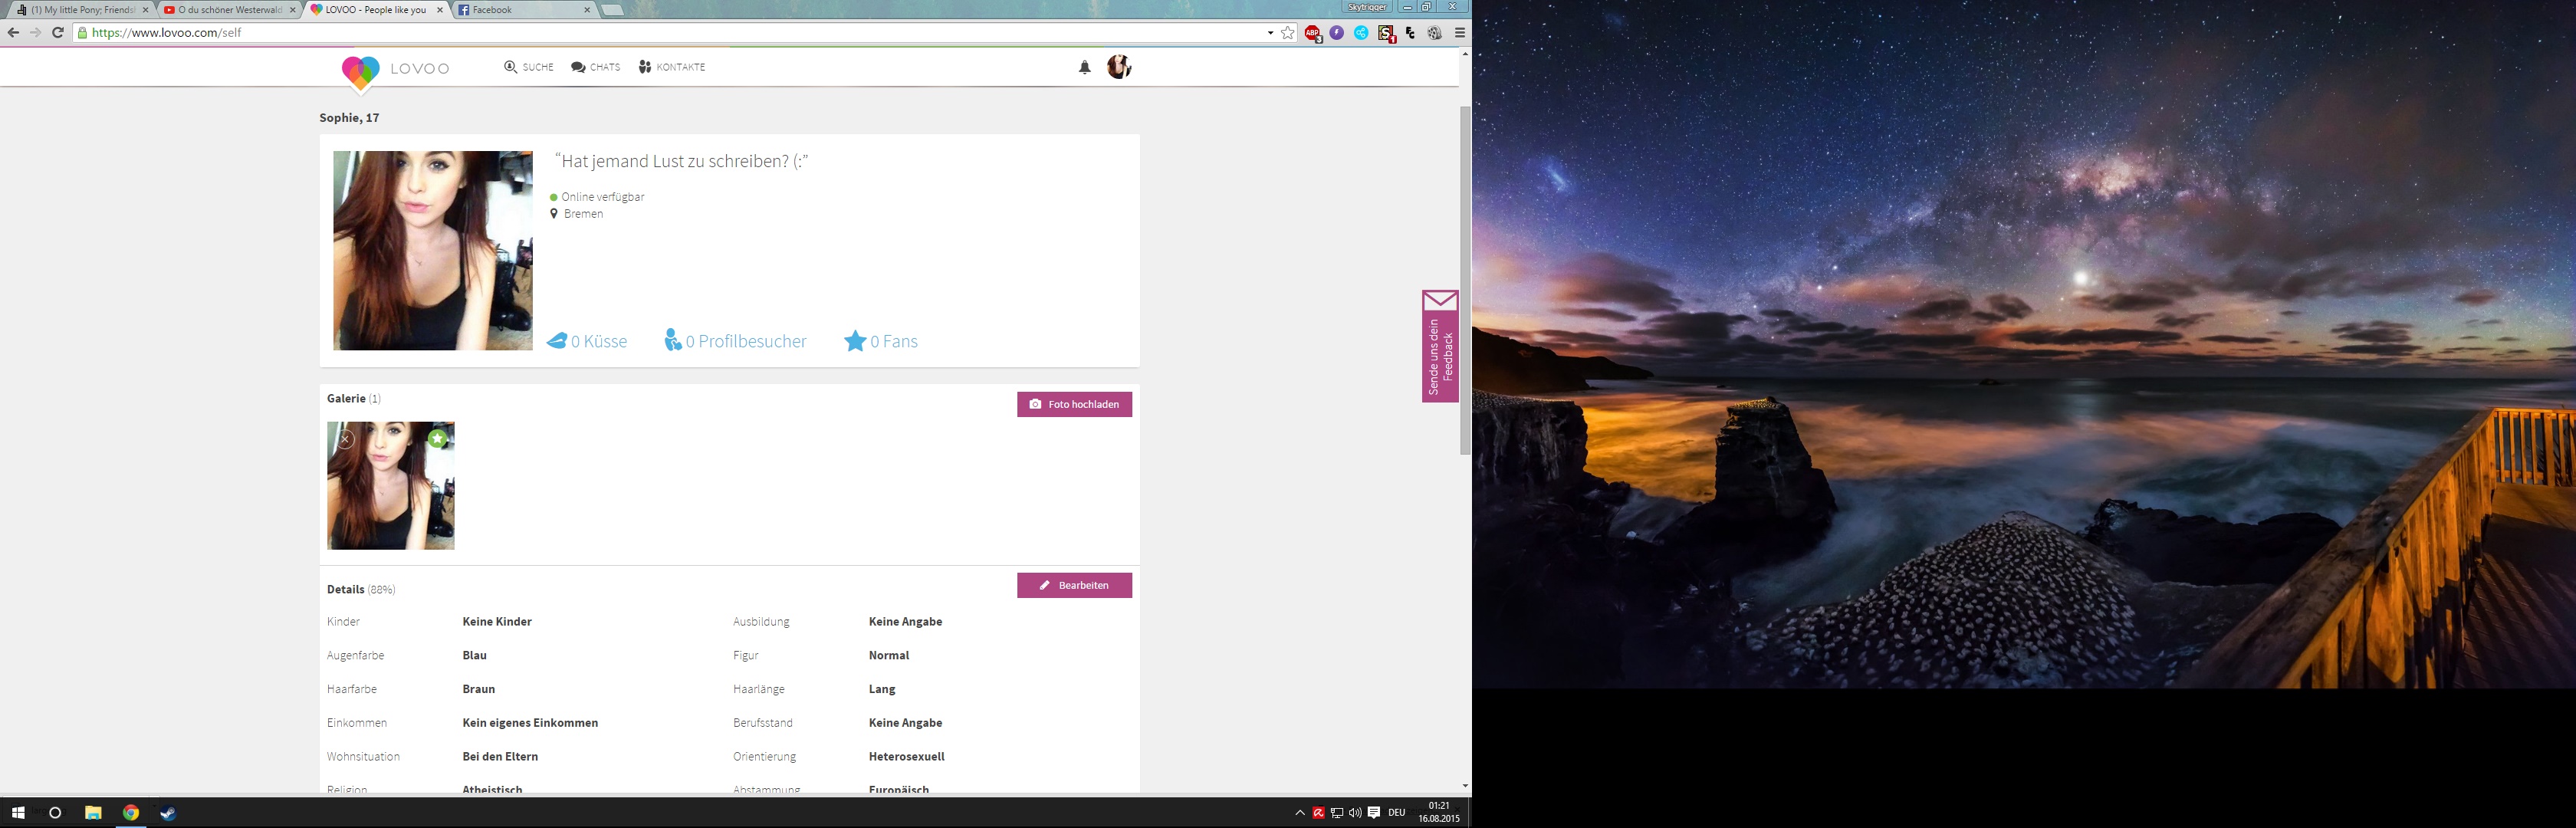The height and width of the screenshot is (828, 2576).
Task: Click the Avira tray icon
Action: tap(1318, 813)
